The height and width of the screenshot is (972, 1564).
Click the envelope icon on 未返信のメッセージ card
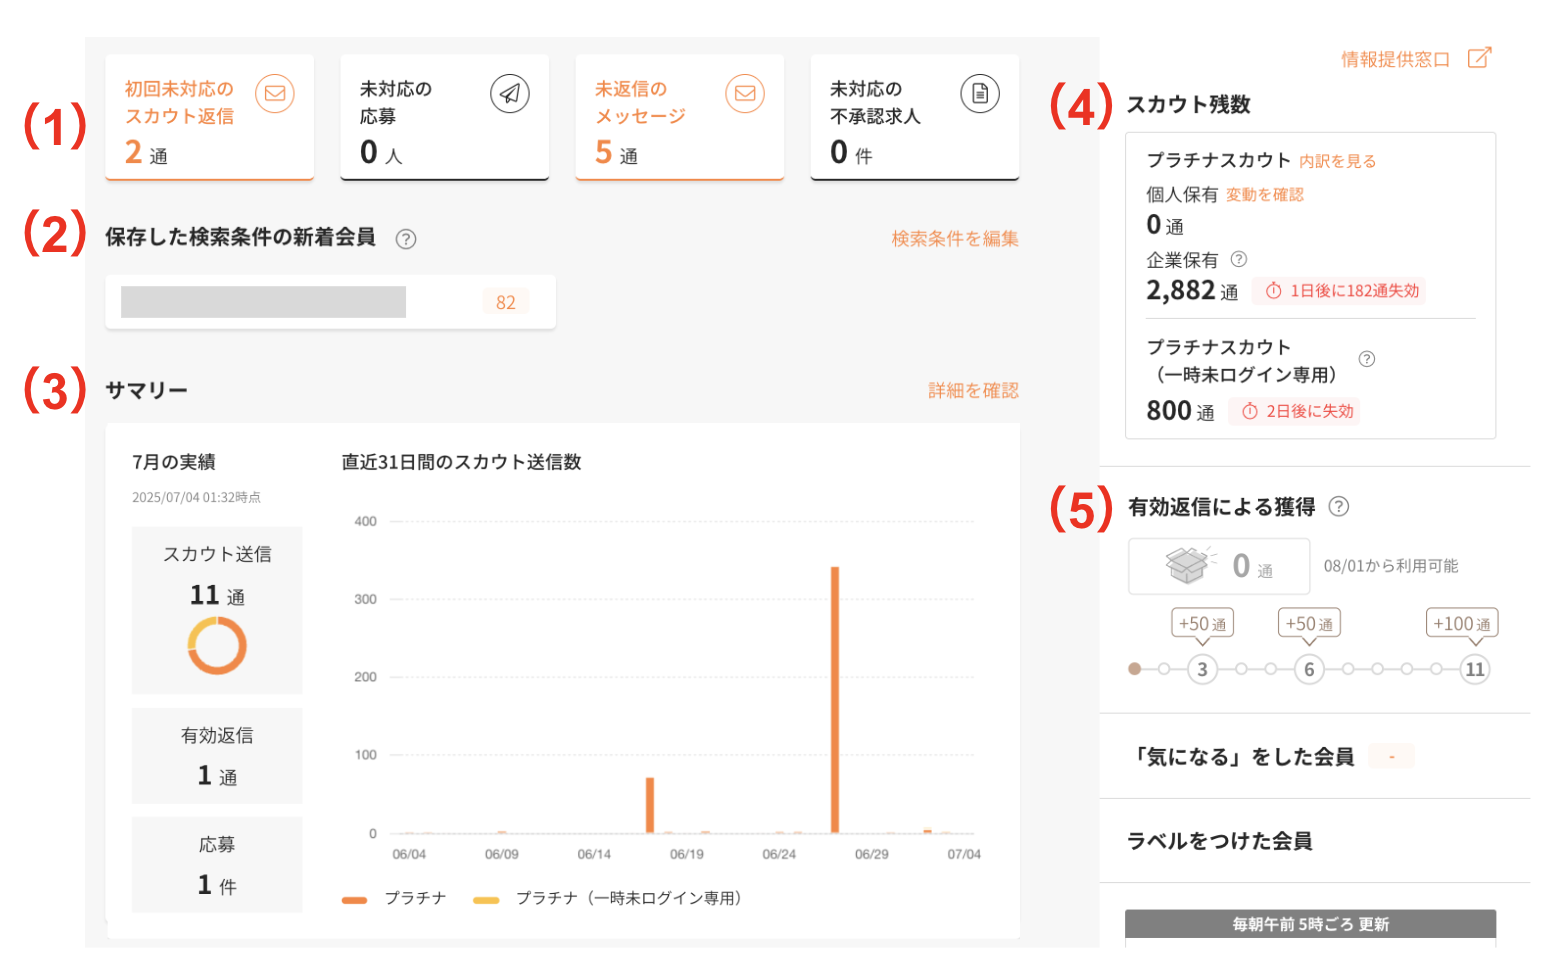tap(744, 94)
